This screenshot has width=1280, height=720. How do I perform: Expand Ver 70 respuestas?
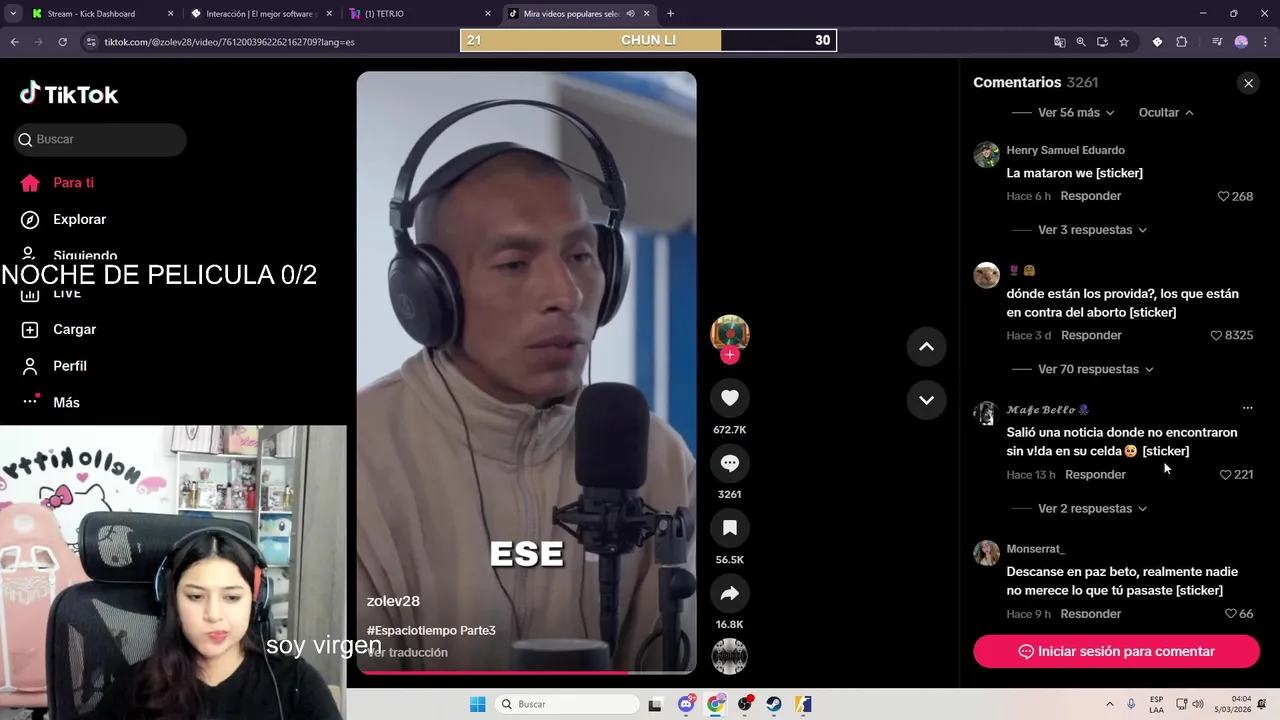1096,369
